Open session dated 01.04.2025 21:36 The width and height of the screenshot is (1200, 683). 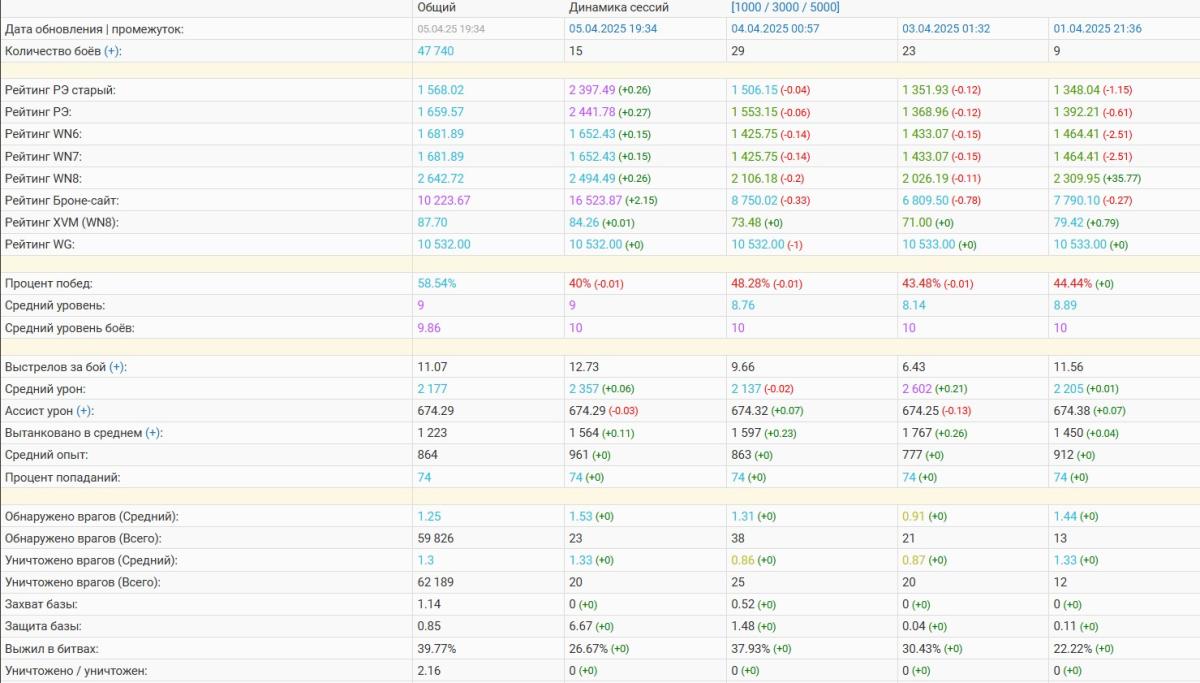(x=1097, y=29)
